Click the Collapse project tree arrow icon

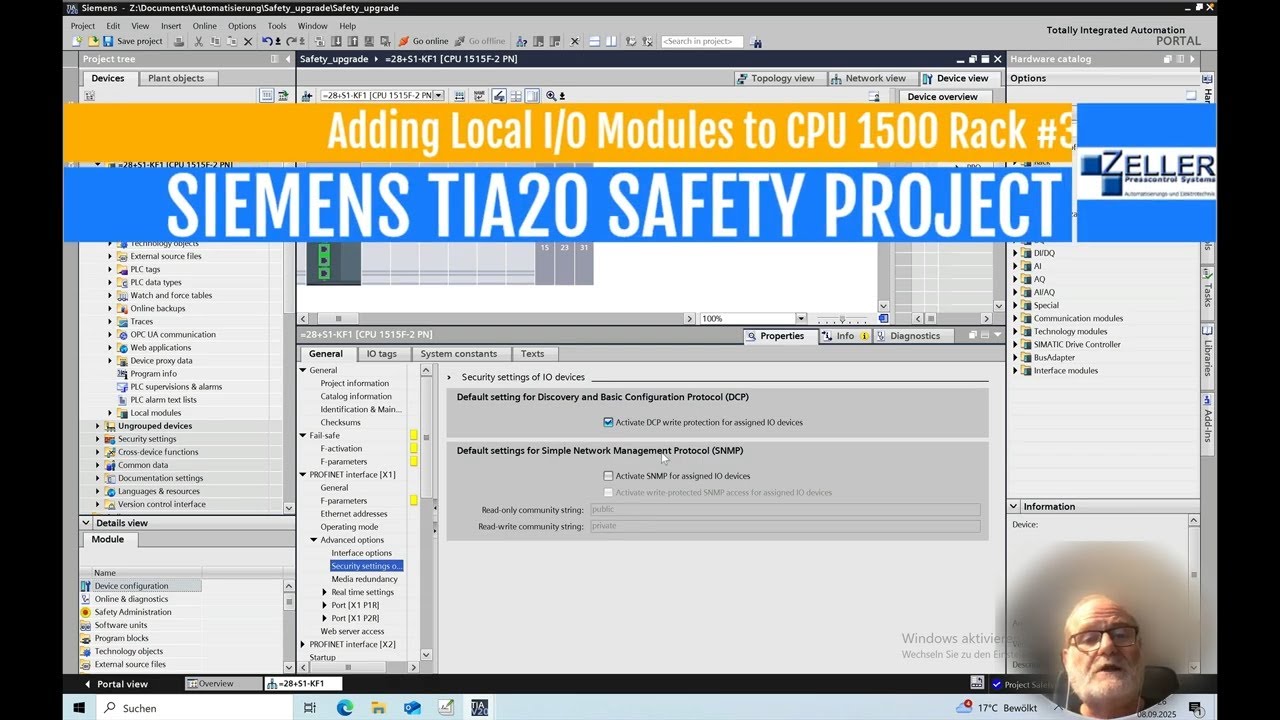click(x=287, y=59)
